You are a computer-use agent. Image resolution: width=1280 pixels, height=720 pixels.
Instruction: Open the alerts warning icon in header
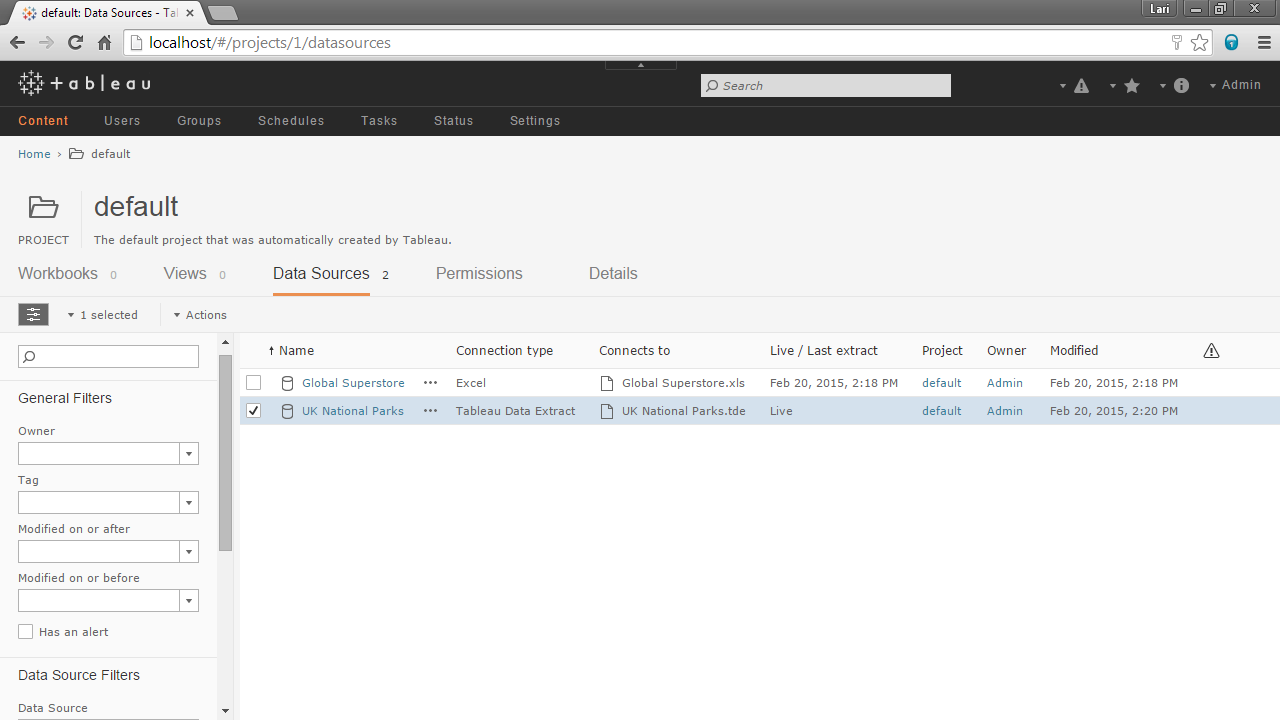pos(1081,86)
